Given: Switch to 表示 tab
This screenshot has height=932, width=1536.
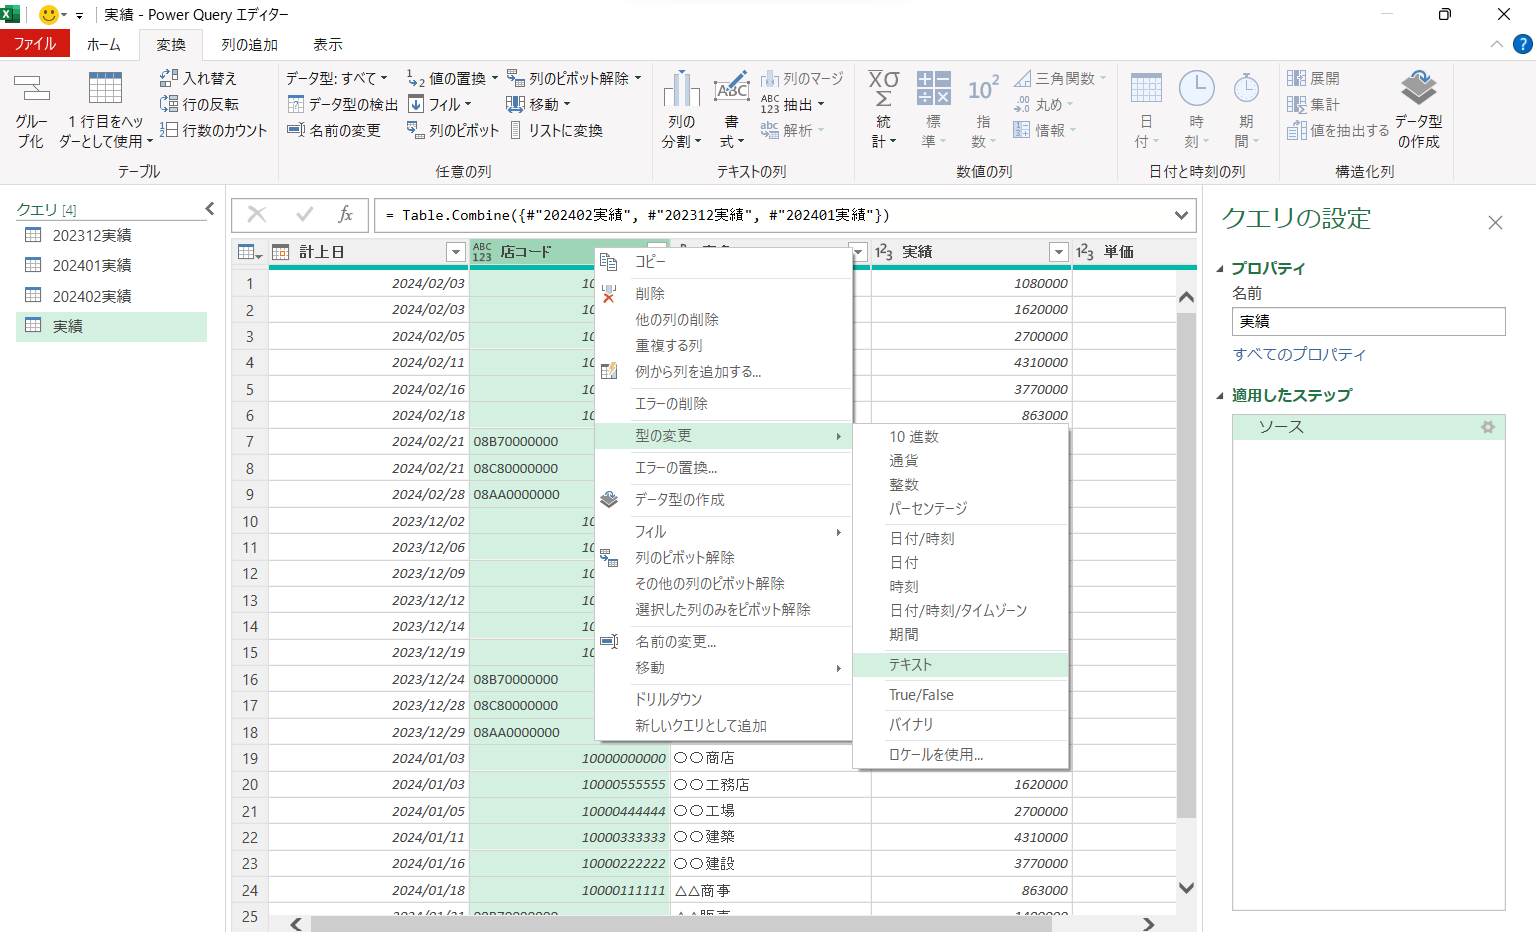Looking at the screenshot, I should [x=327, y=44].
